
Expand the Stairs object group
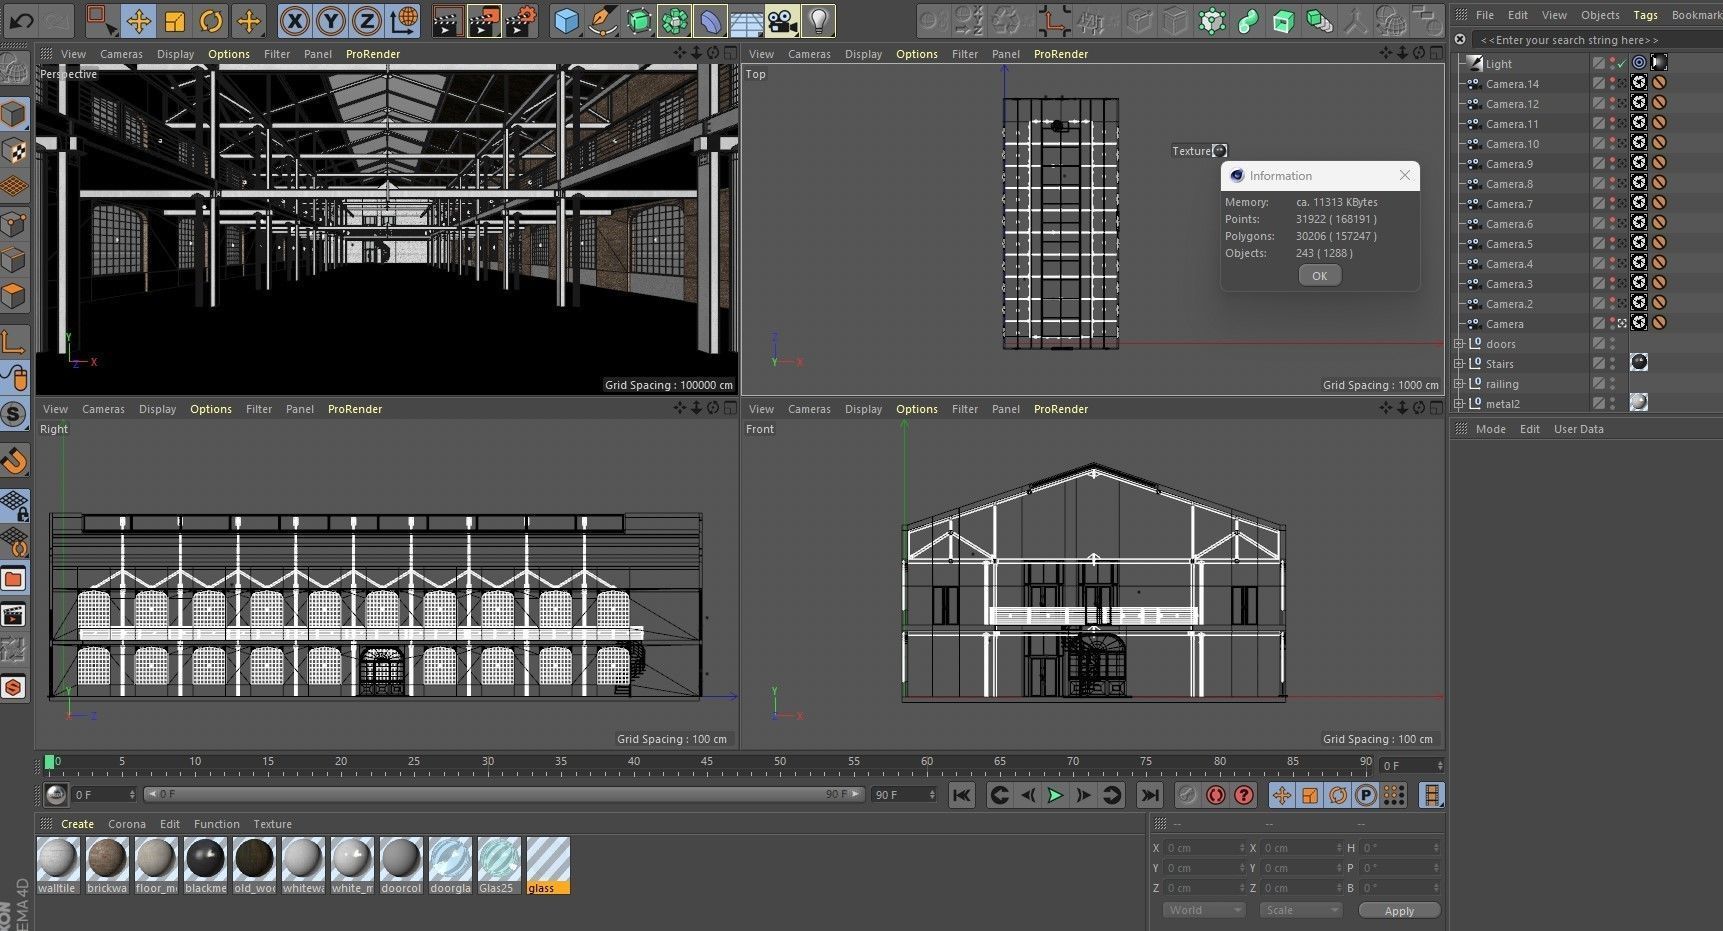(1458, 364)
